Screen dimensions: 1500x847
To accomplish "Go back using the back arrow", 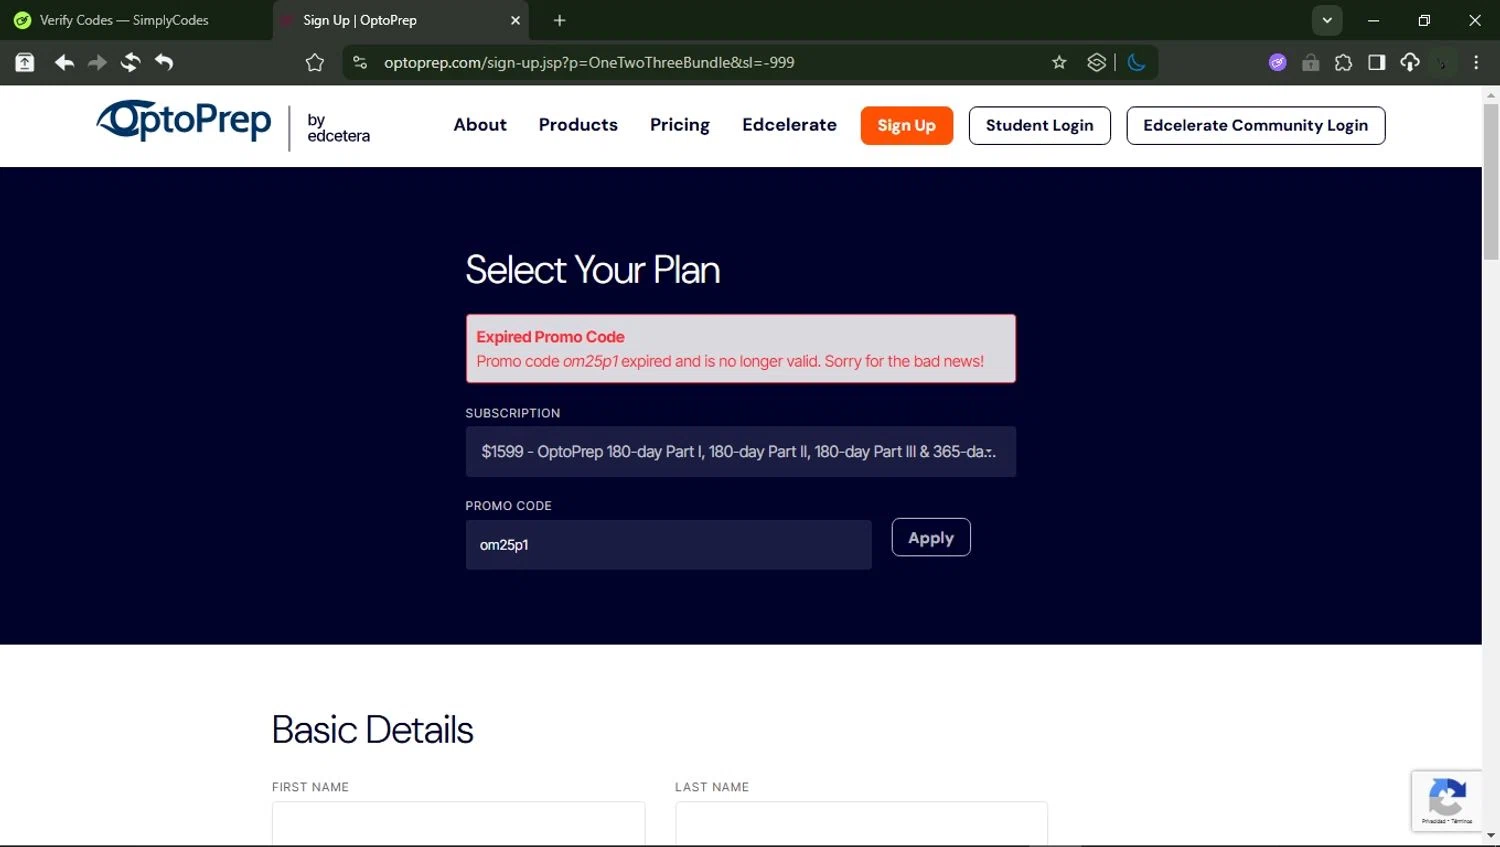I will coord(64,62).
